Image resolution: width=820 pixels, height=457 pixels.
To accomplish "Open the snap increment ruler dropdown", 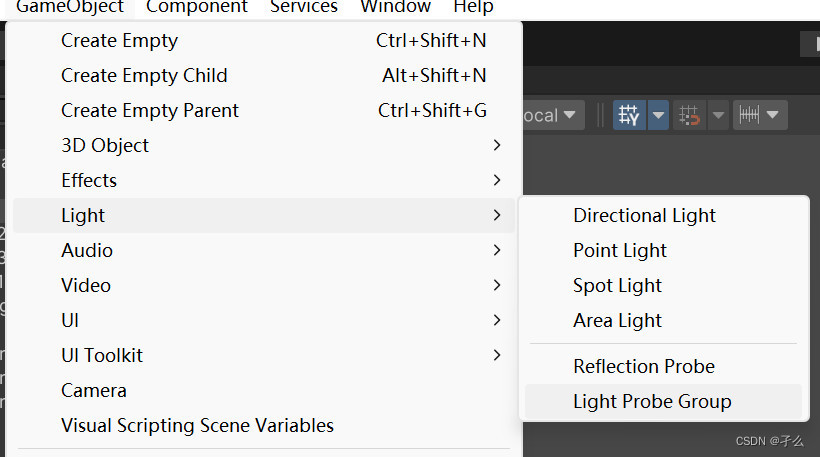I will [x=759, y=115].
